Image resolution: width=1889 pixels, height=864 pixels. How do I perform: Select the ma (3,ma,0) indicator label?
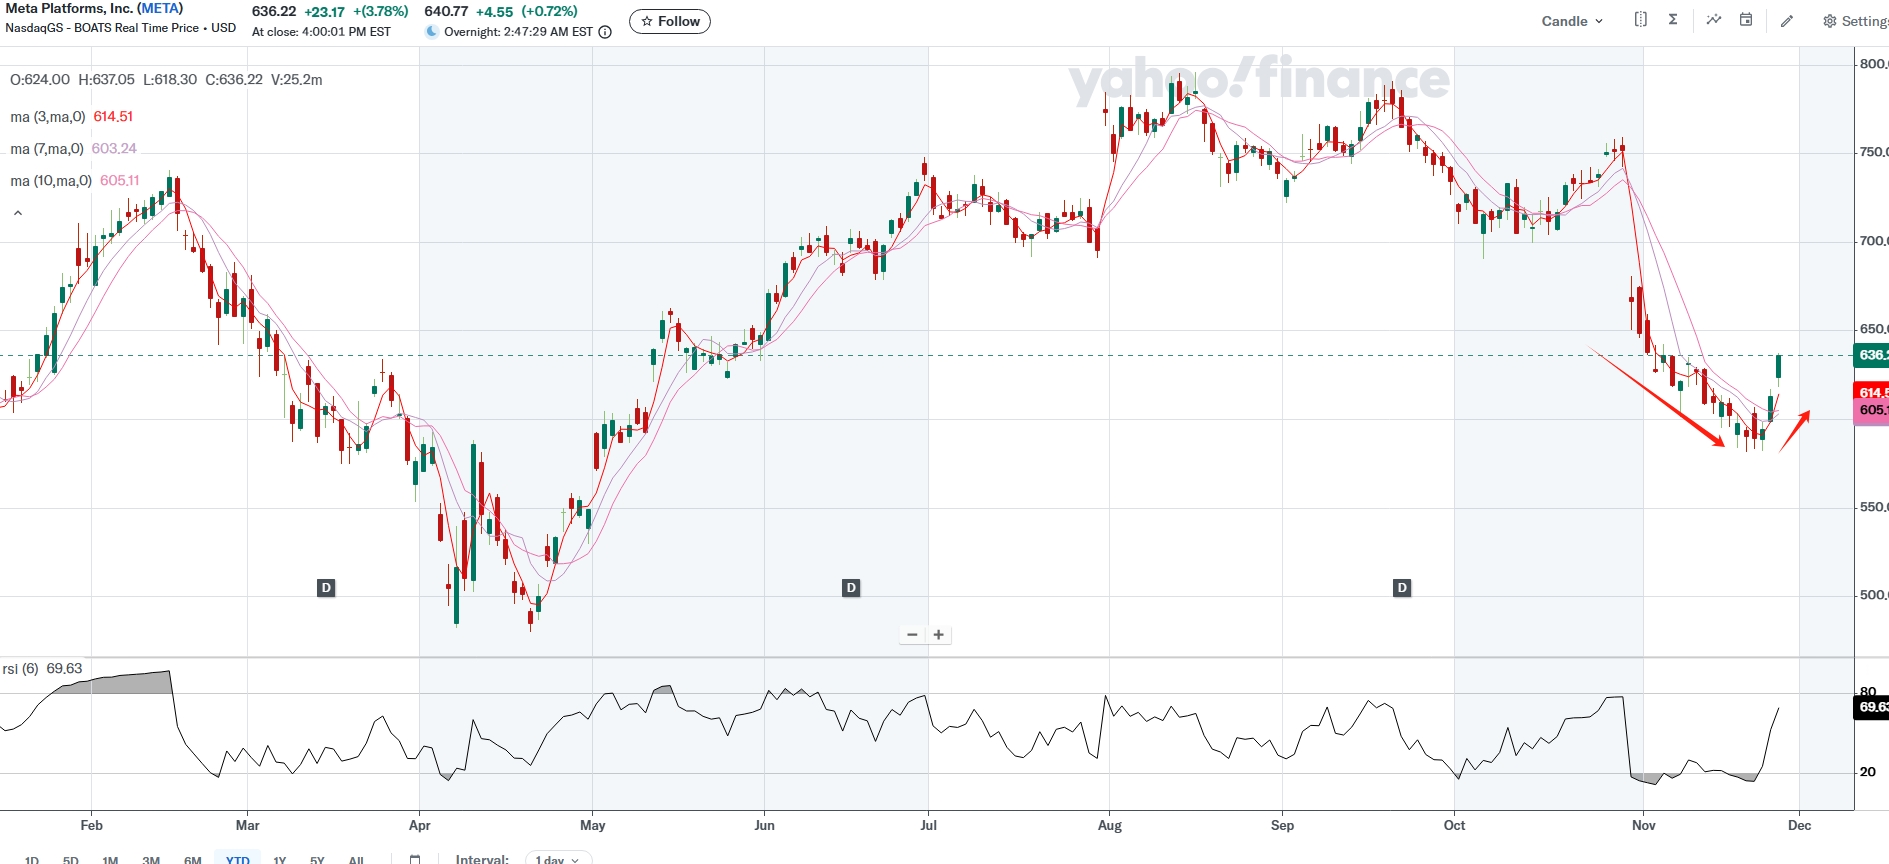(x=47, y=117)
